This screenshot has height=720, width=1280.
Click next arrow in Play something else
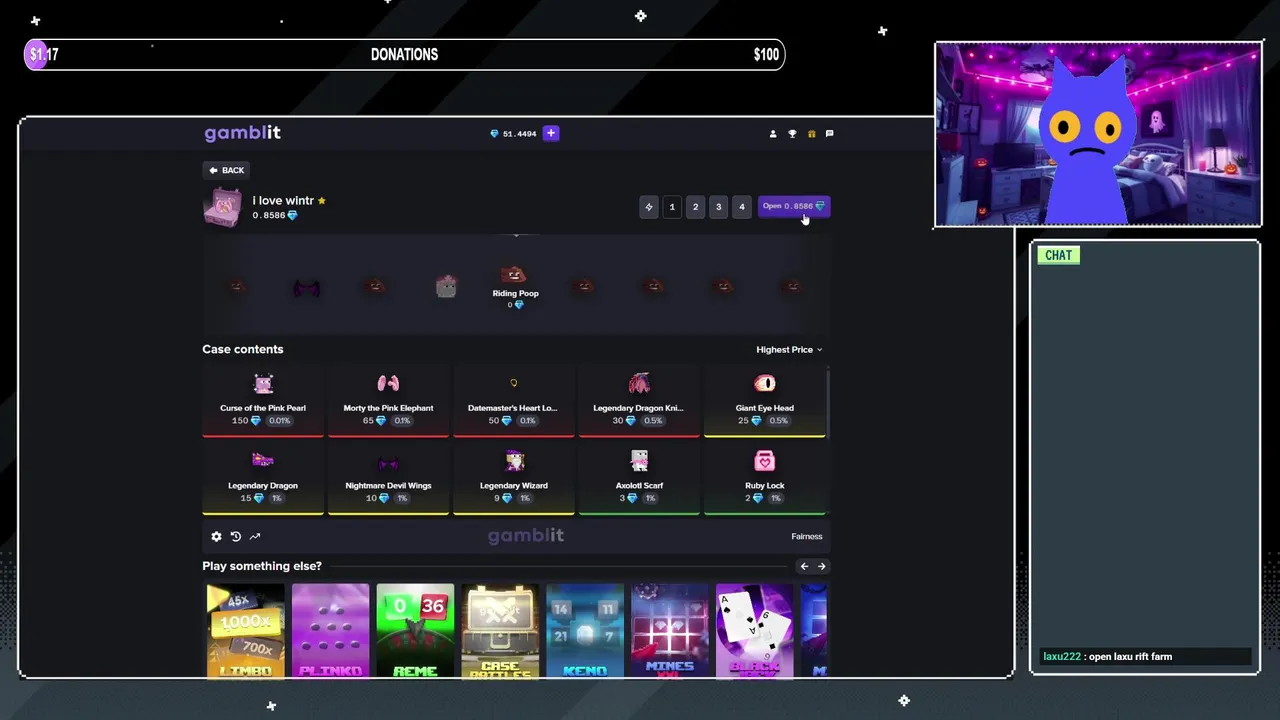[822, 566]
